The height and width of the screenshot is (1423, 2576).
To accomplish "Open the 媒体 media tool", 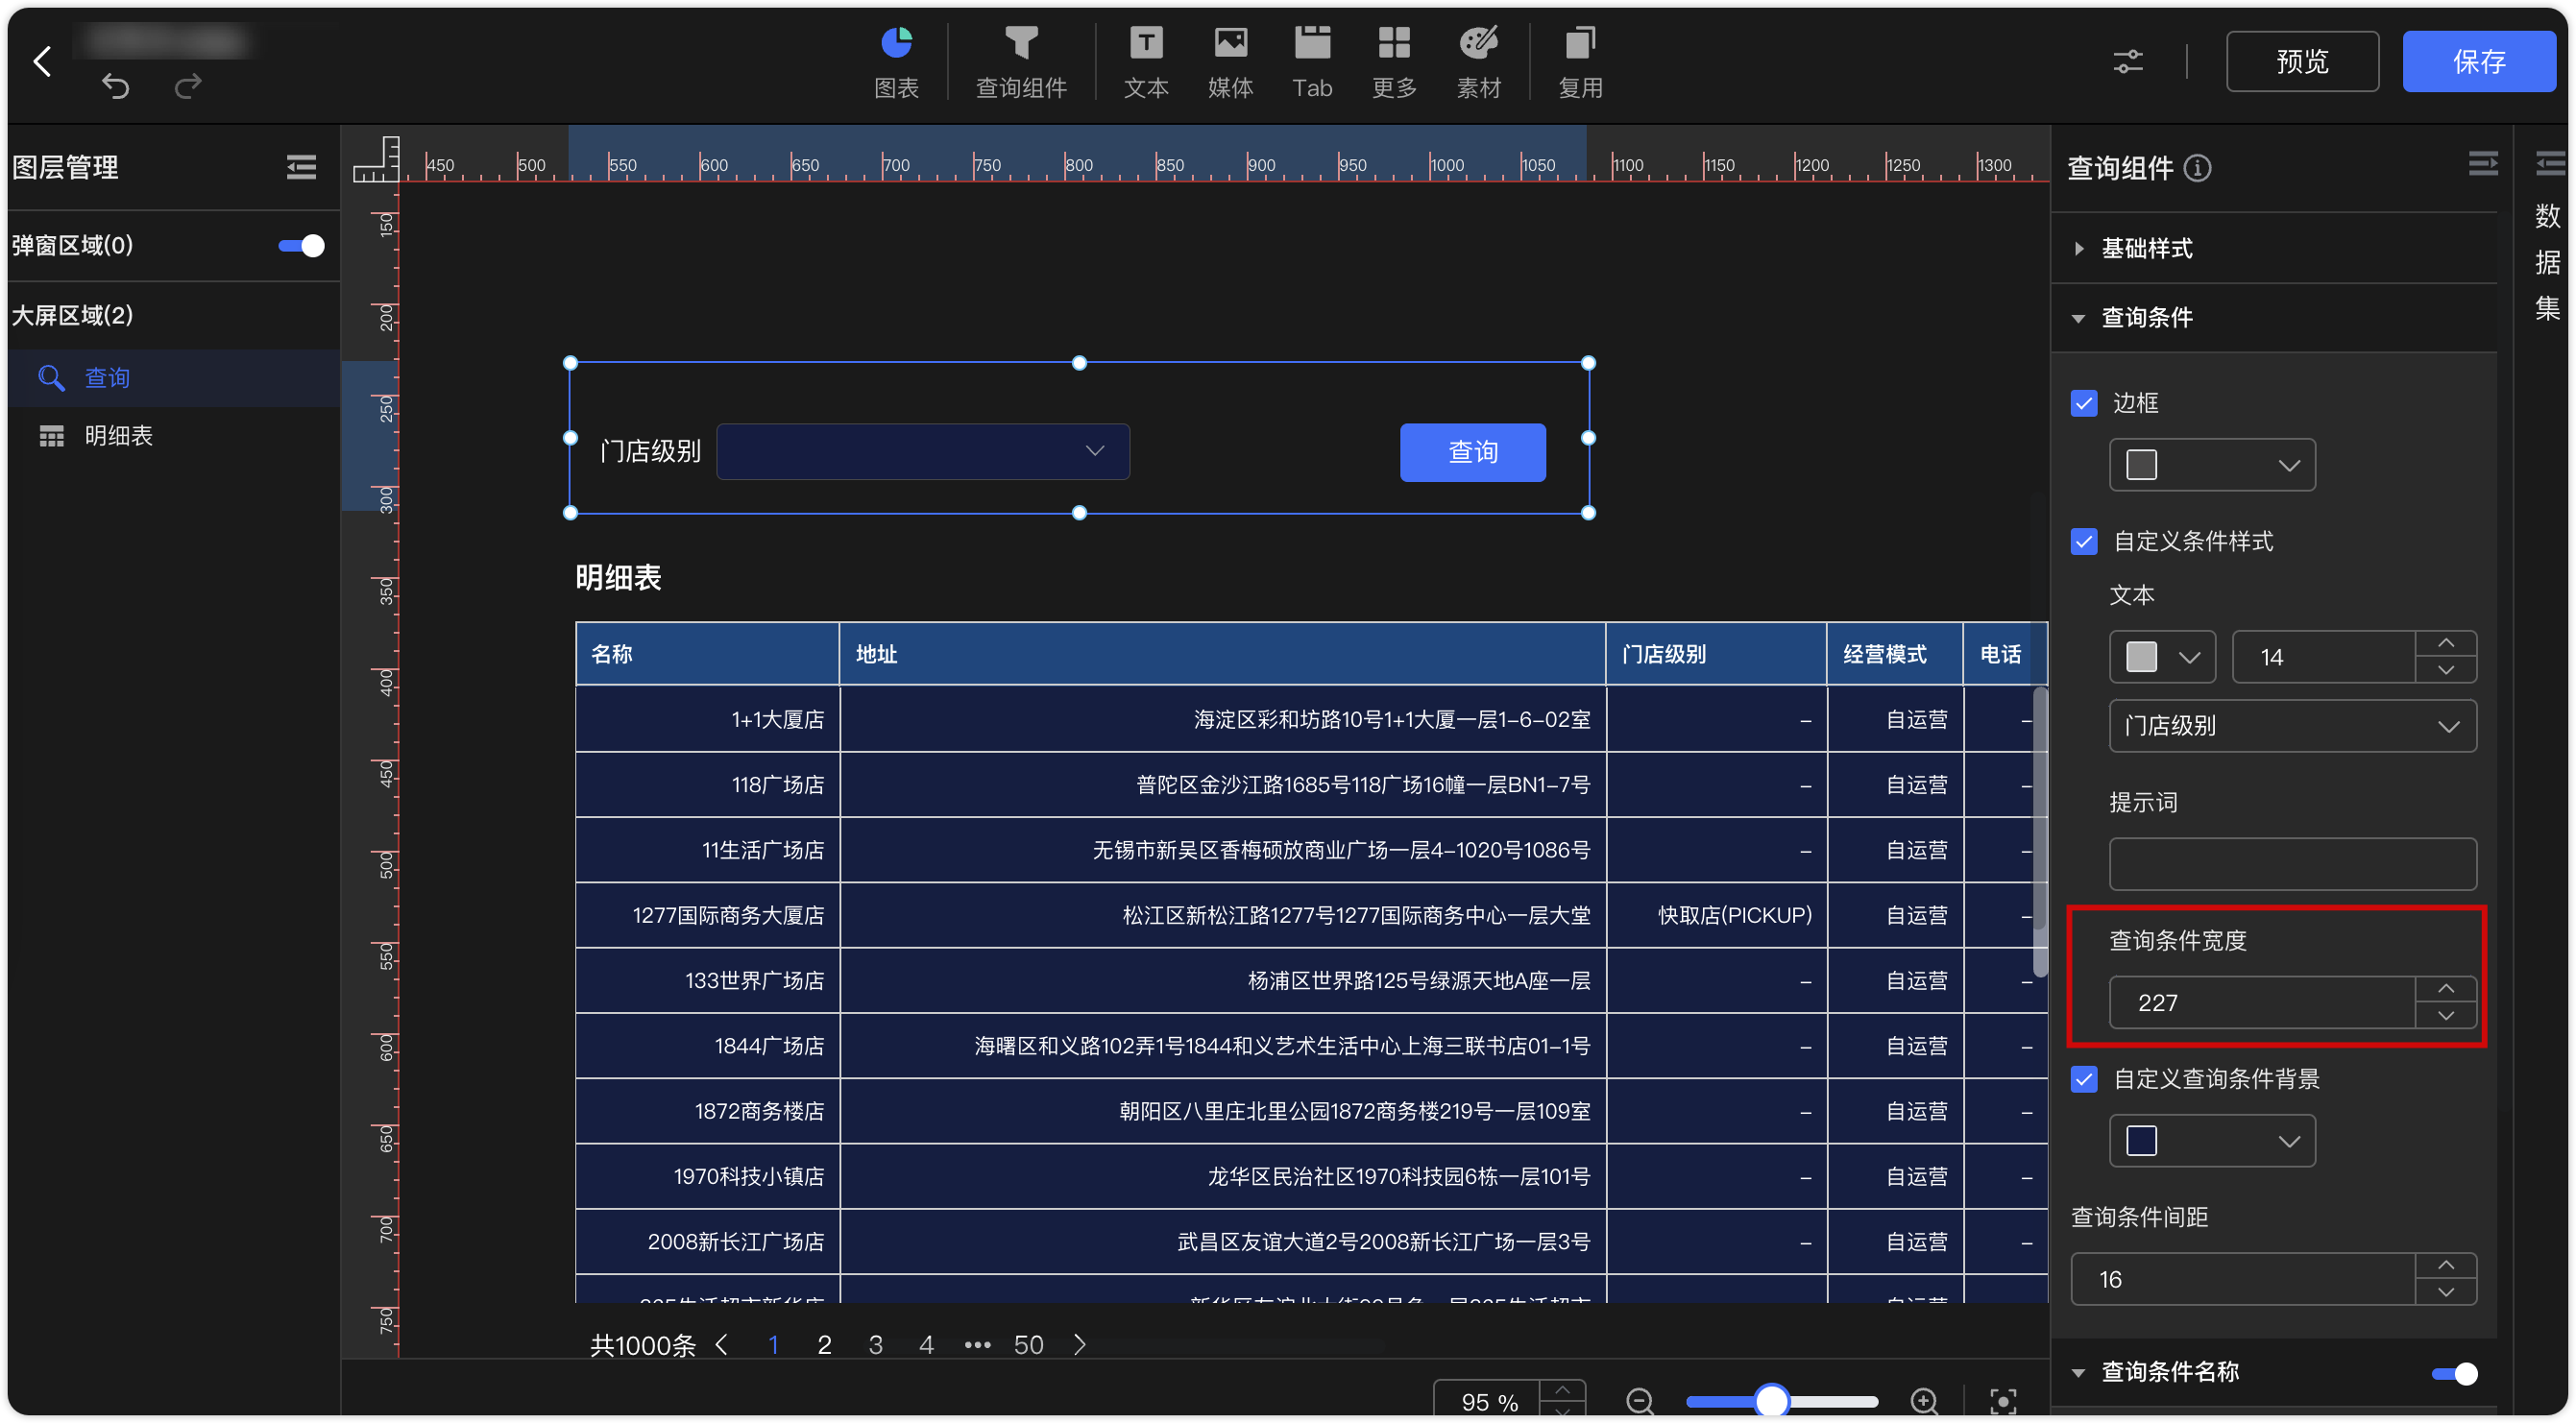I will coord(1230,62).
